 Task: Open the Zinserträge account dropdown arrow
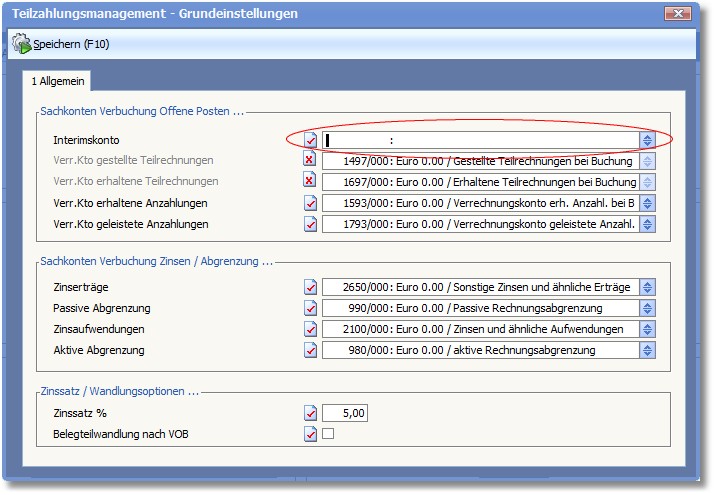(647, 287)
